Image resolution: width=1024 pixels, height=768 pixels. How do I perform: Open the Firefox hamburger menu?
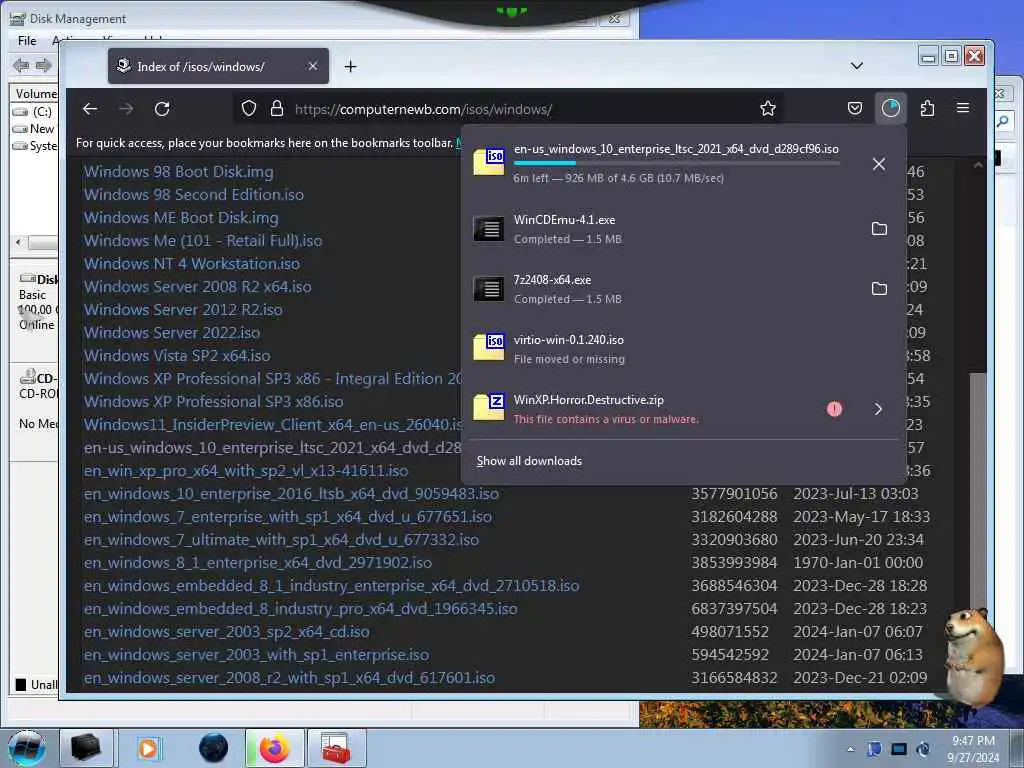point(963,108)
